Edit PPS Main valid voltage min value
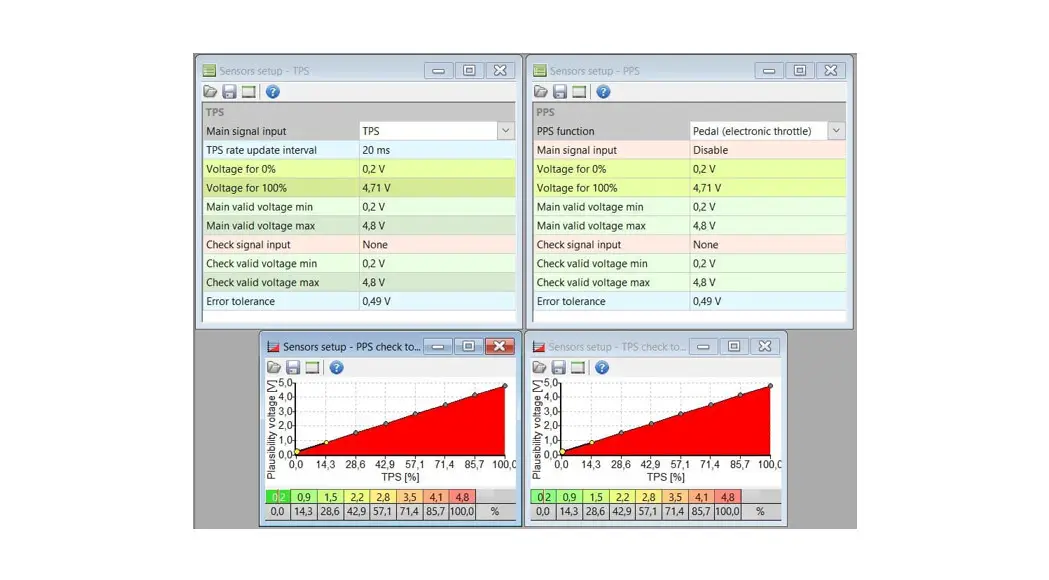This screenshot has height=580, width=1049. pos(768,207)
